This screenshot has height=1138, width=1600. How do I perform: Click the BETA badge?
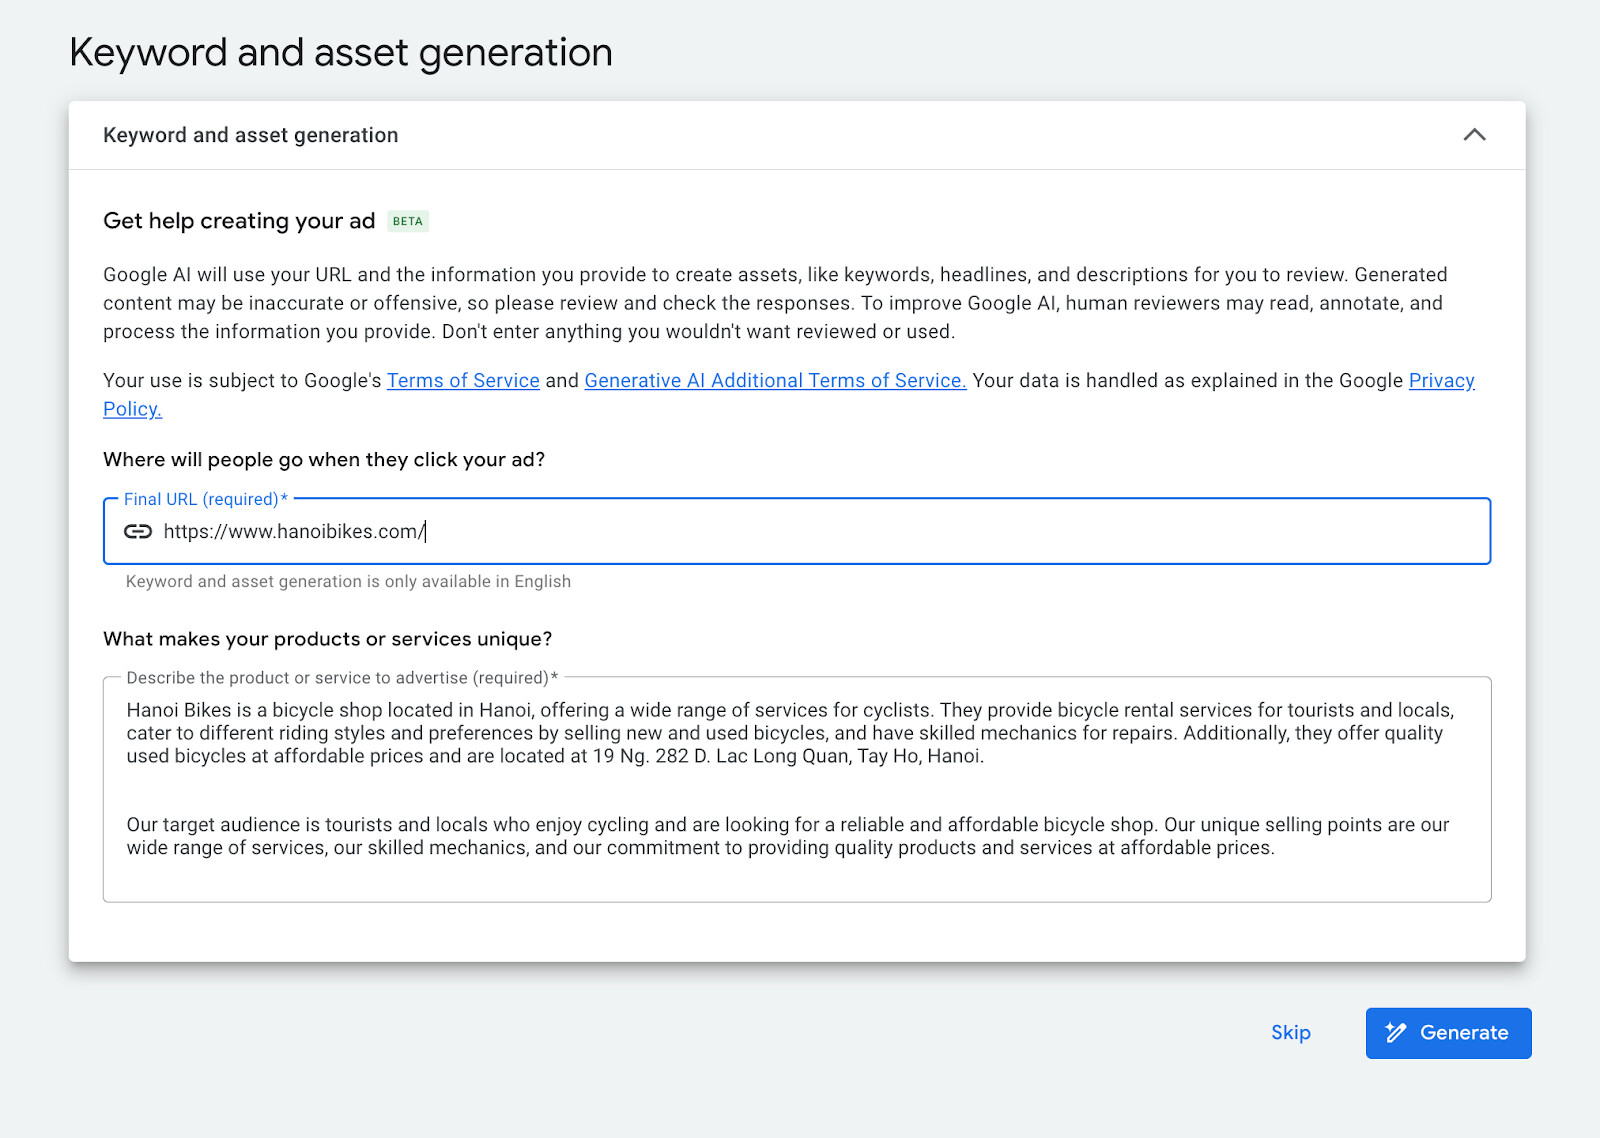[x=408, y=221]
